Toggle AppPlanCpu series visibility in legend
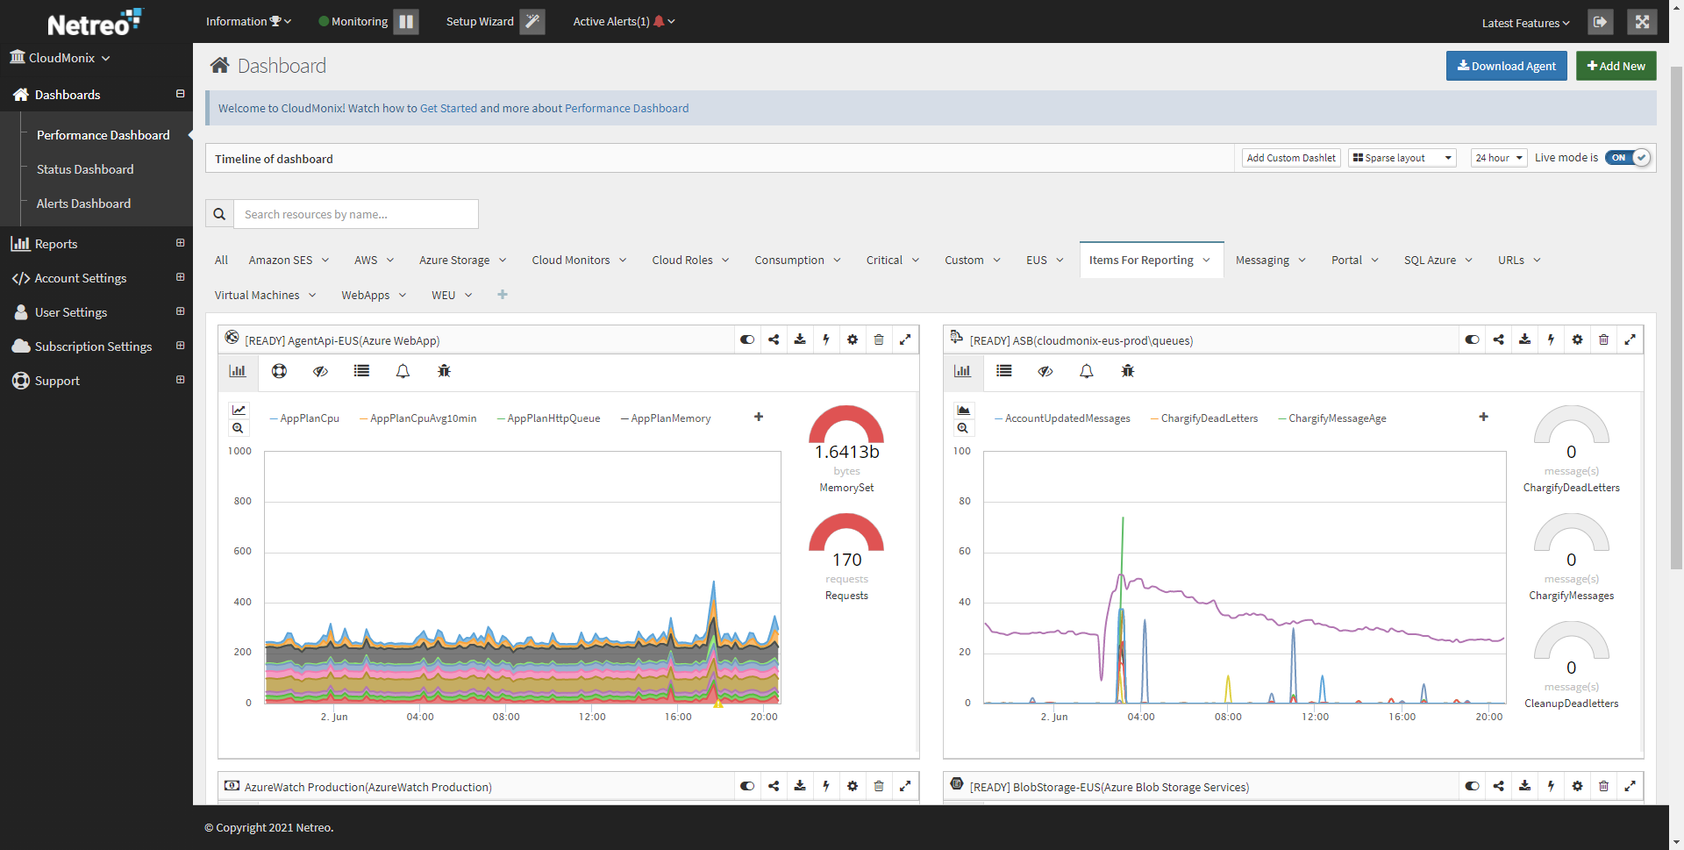The height and width of the screenshot is (850, 1684). (304, 418)
